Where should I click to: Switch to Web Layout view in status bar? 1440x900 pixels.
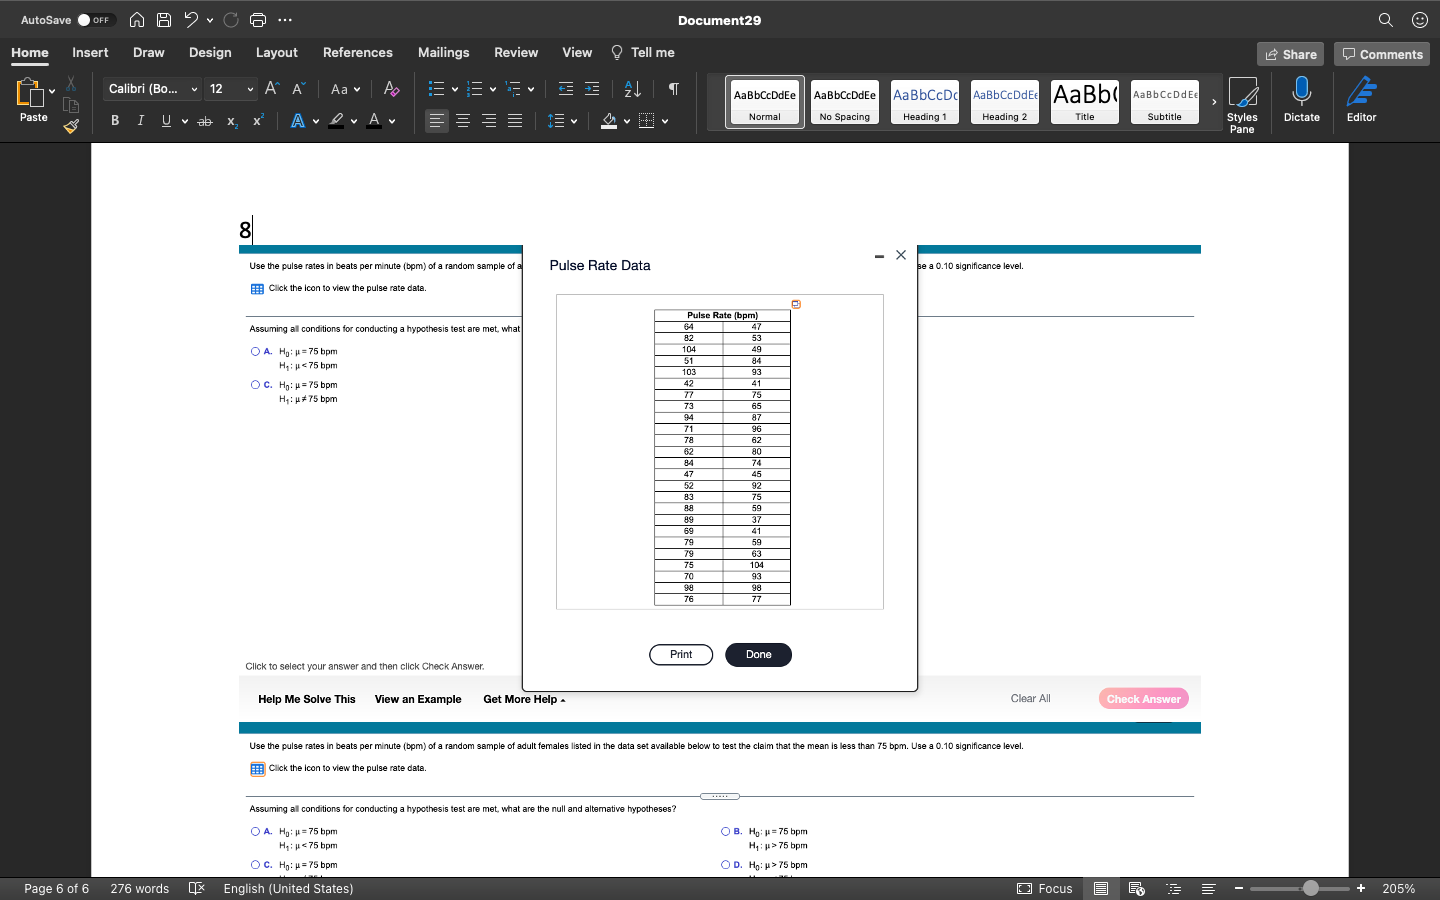click(x=1137, y=888)
